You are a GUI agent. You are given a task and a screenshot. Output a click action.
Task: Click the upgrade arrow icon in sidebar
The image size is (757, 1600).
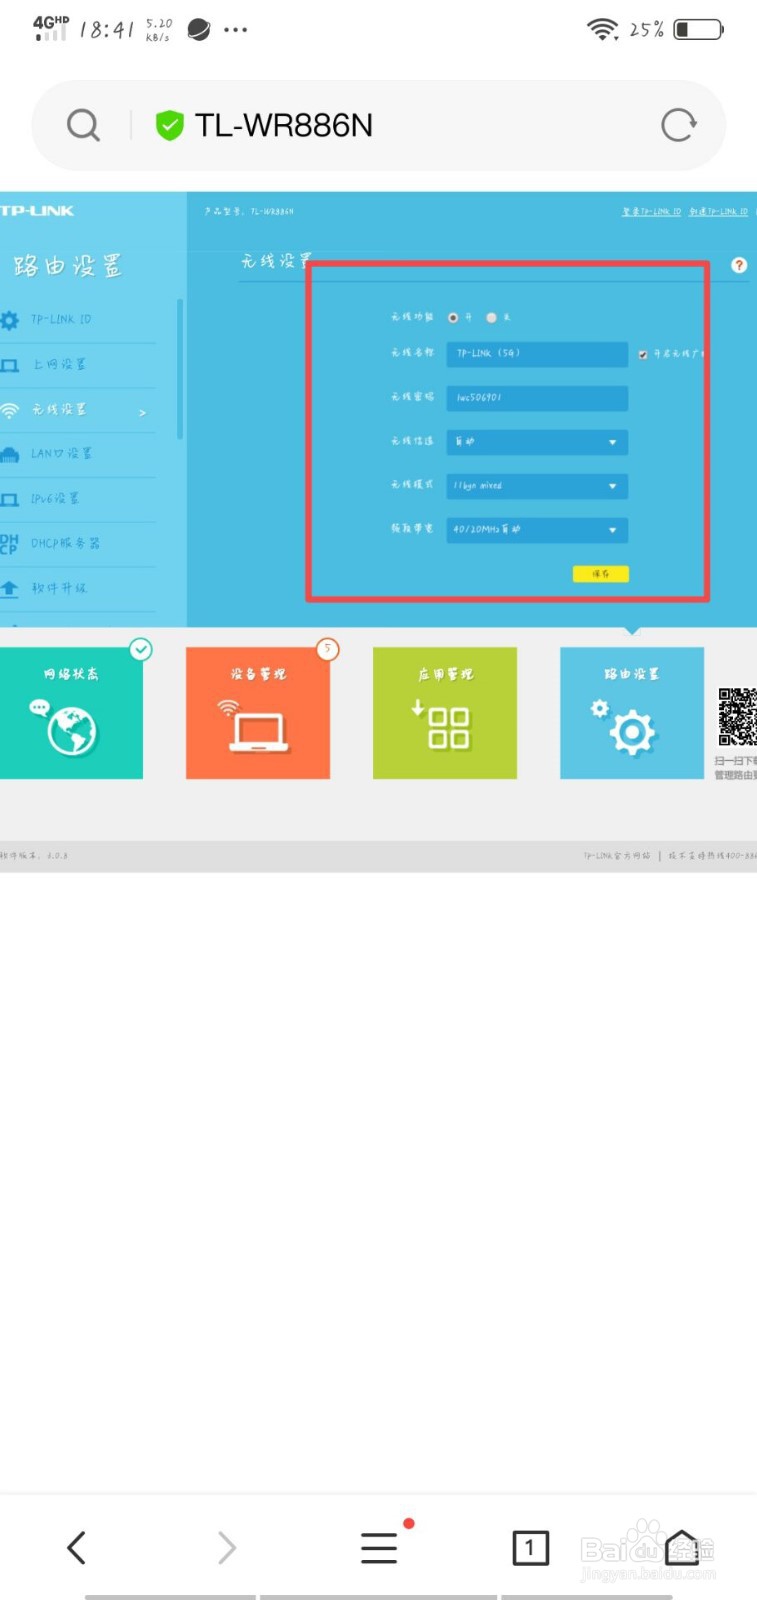10,588
